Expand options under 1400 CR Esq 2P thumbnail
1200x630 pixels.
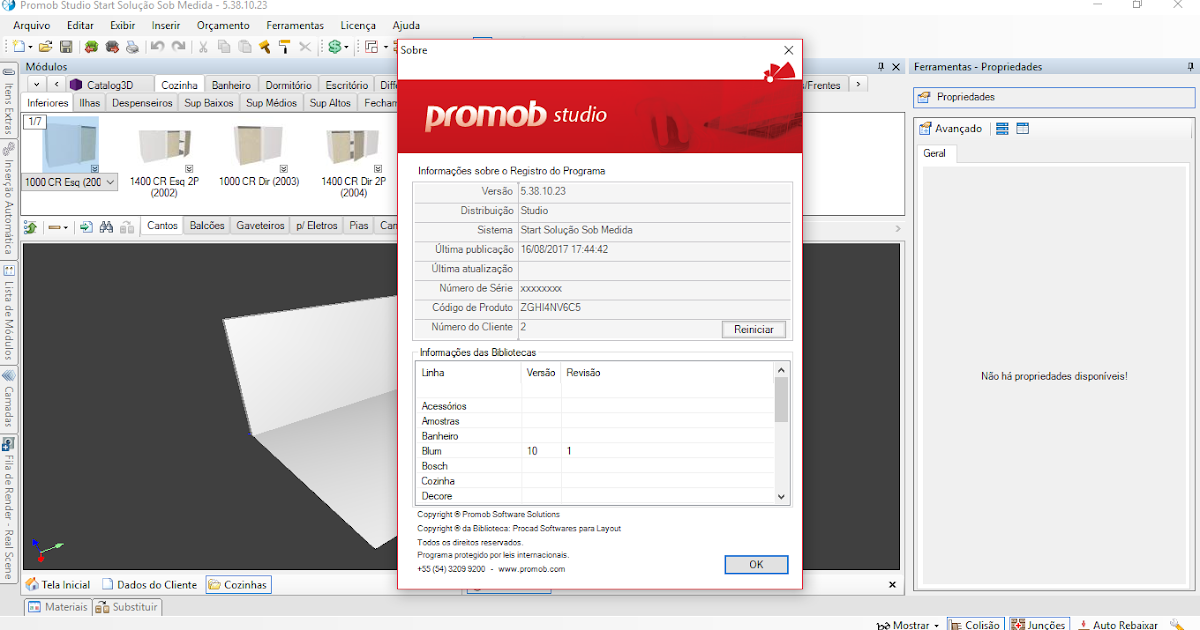coord(189,168)
